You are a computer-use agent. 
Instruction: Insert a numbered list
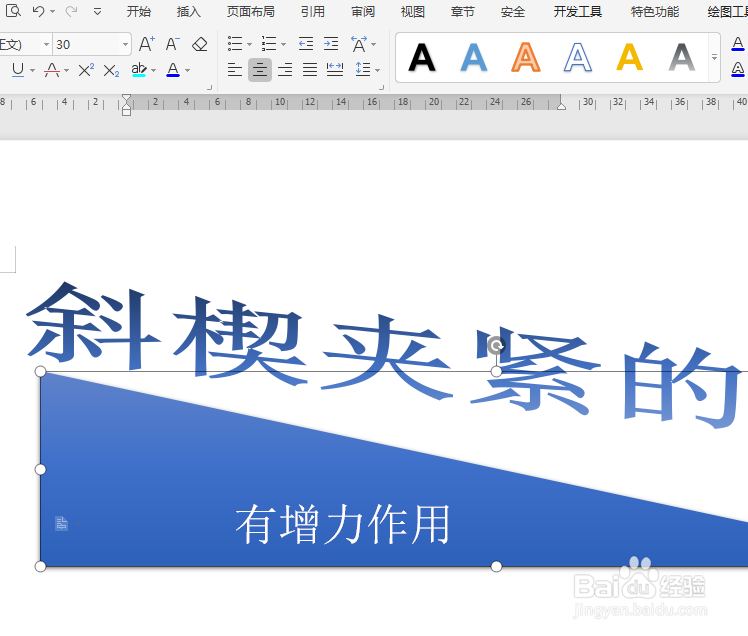[x=269, y=44]
